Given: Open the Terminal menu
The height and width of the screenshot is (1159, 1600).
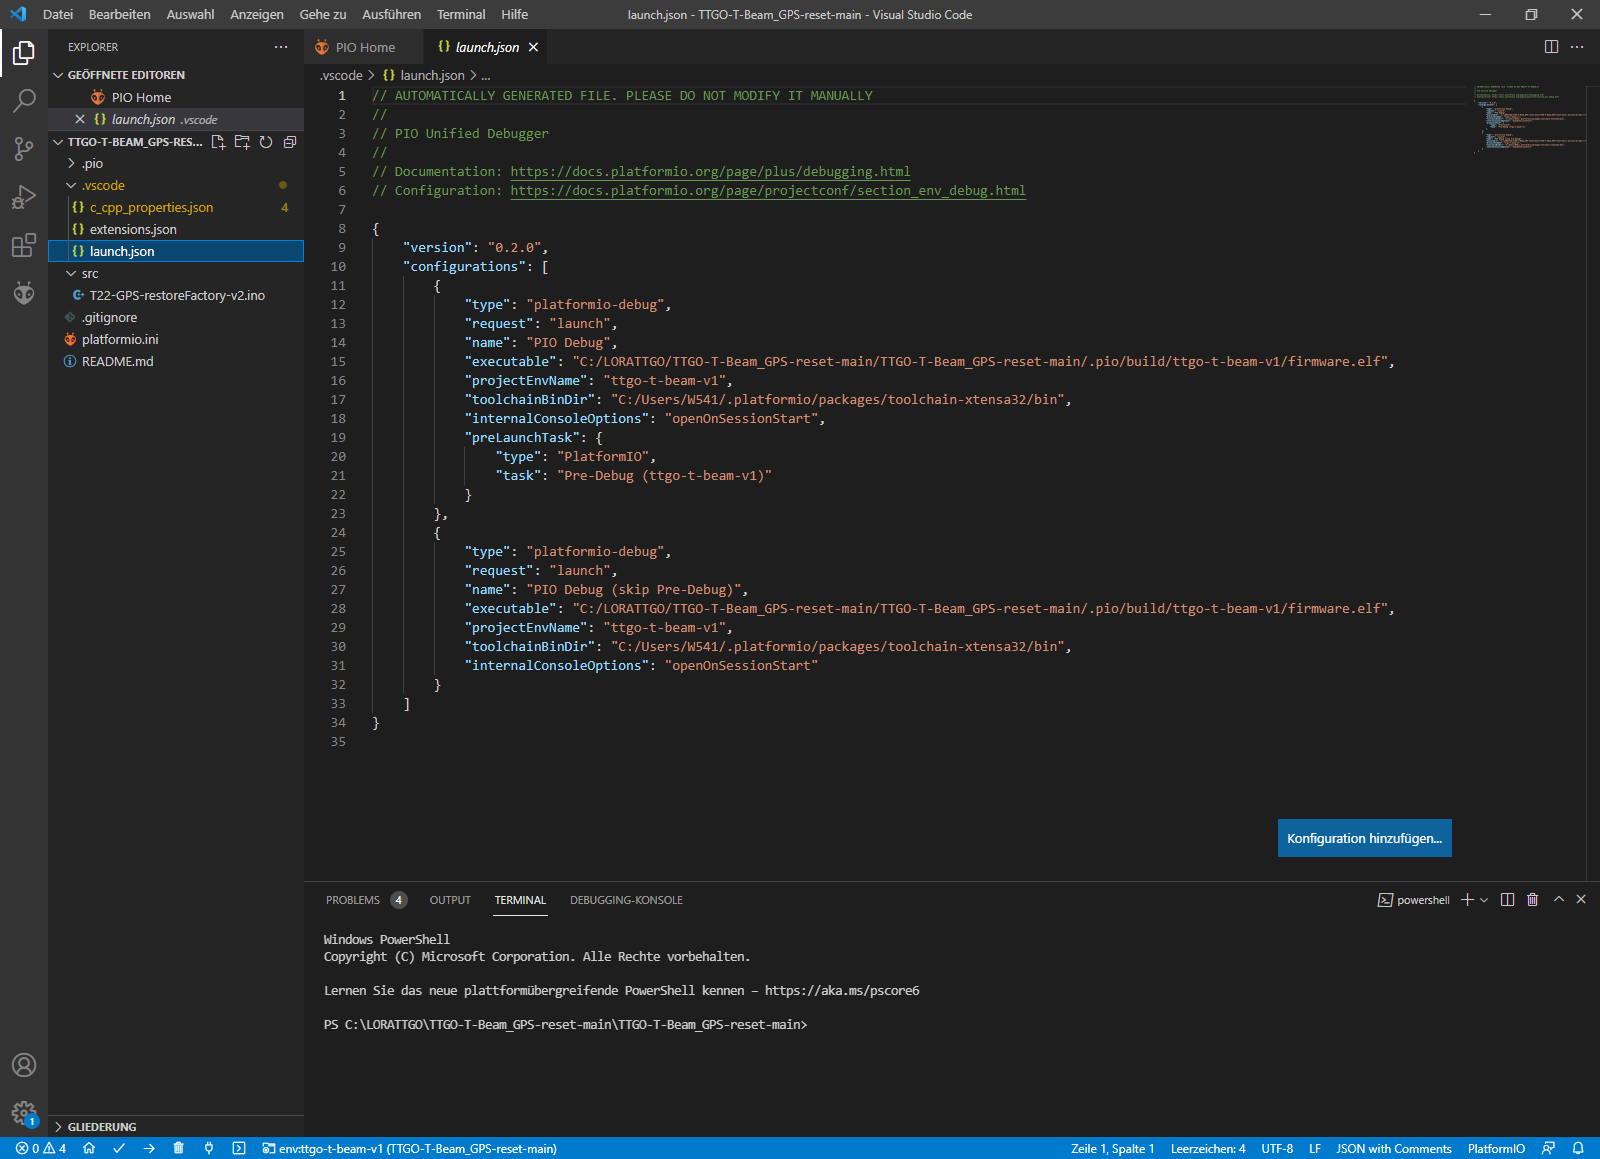Looking at the screenshot, I should [461, 15].
